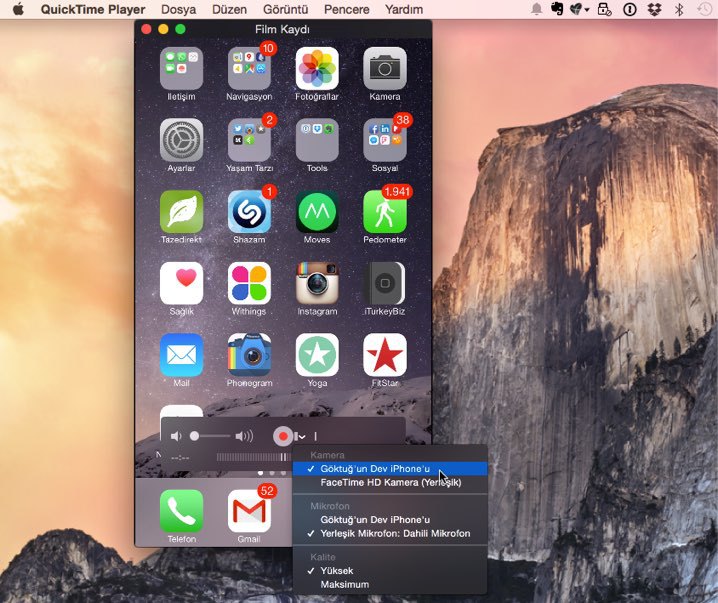This screenshot has height=603, width=718.
Task: Open the Apple menu
Action: (x=18, y=9)
